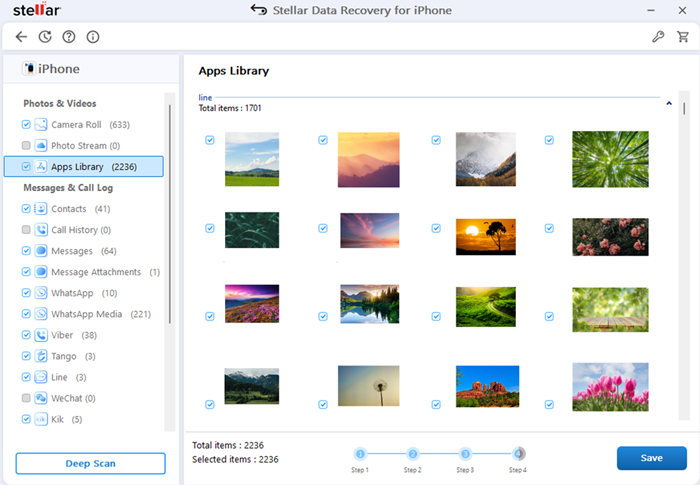The image size is (700, 485).
Task: Enable the Call History checkbox
Action: (x=26, y=230)
